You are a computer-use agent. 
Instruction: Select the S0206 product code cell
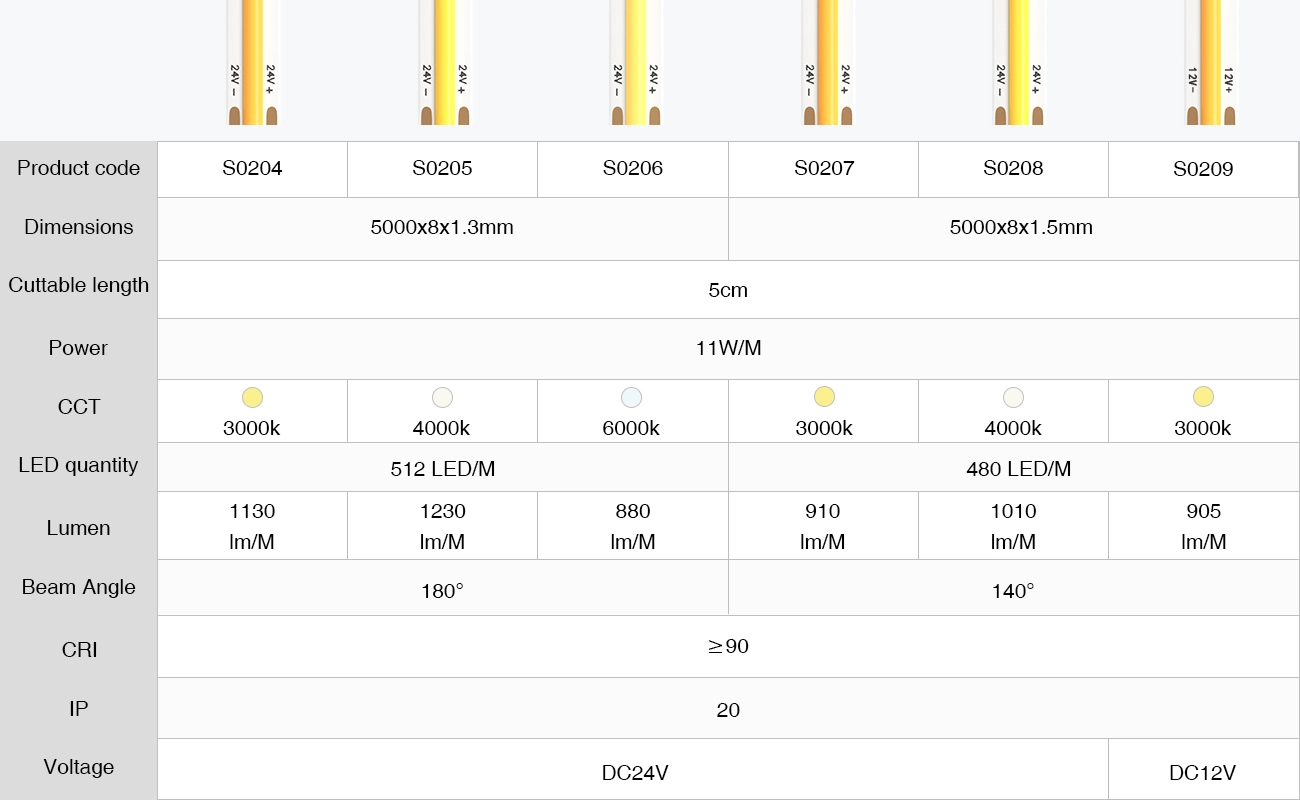click(633, 169)
